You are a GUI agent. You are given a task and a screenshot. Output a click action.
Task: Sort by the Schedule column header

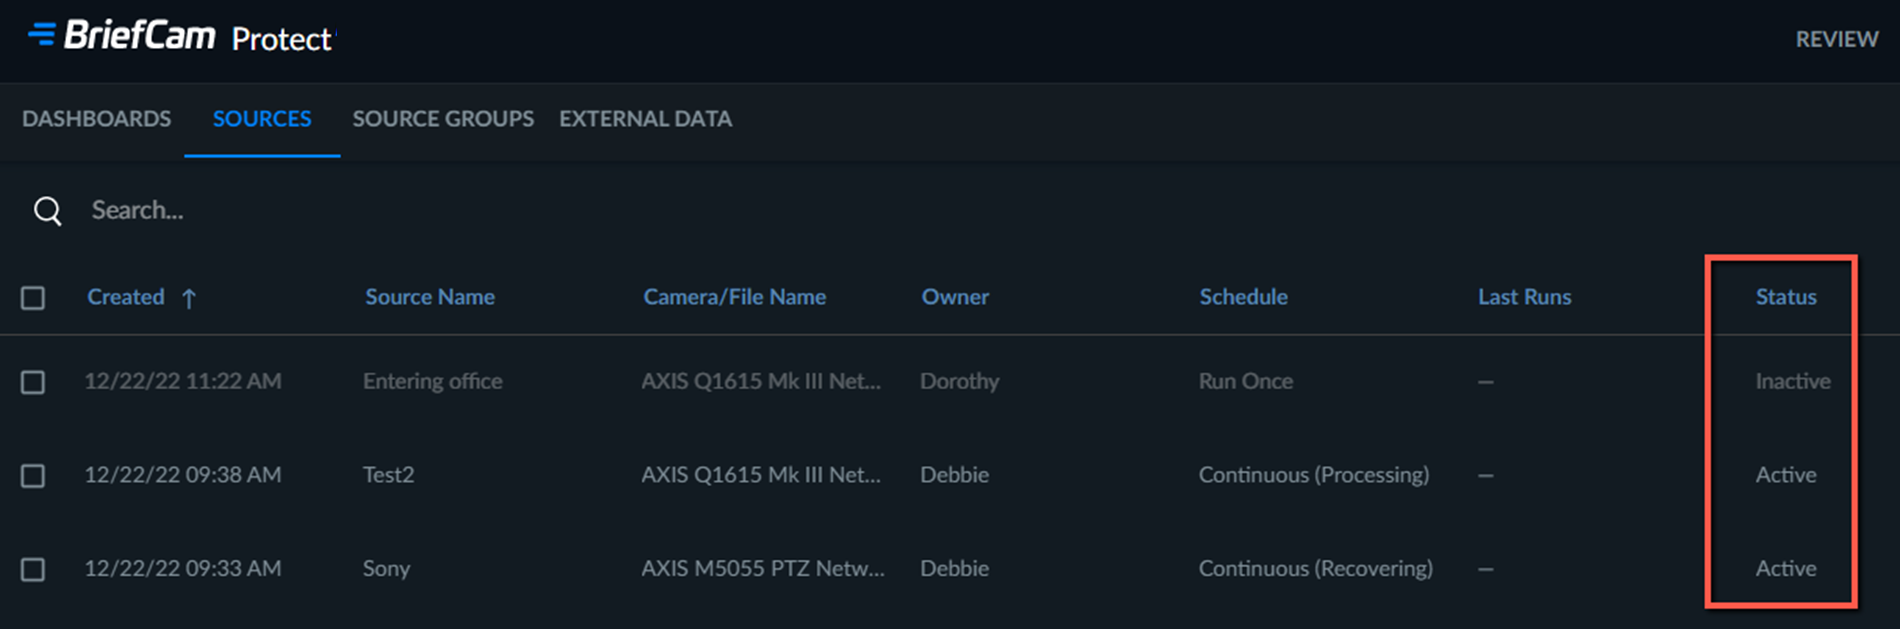1243,297
